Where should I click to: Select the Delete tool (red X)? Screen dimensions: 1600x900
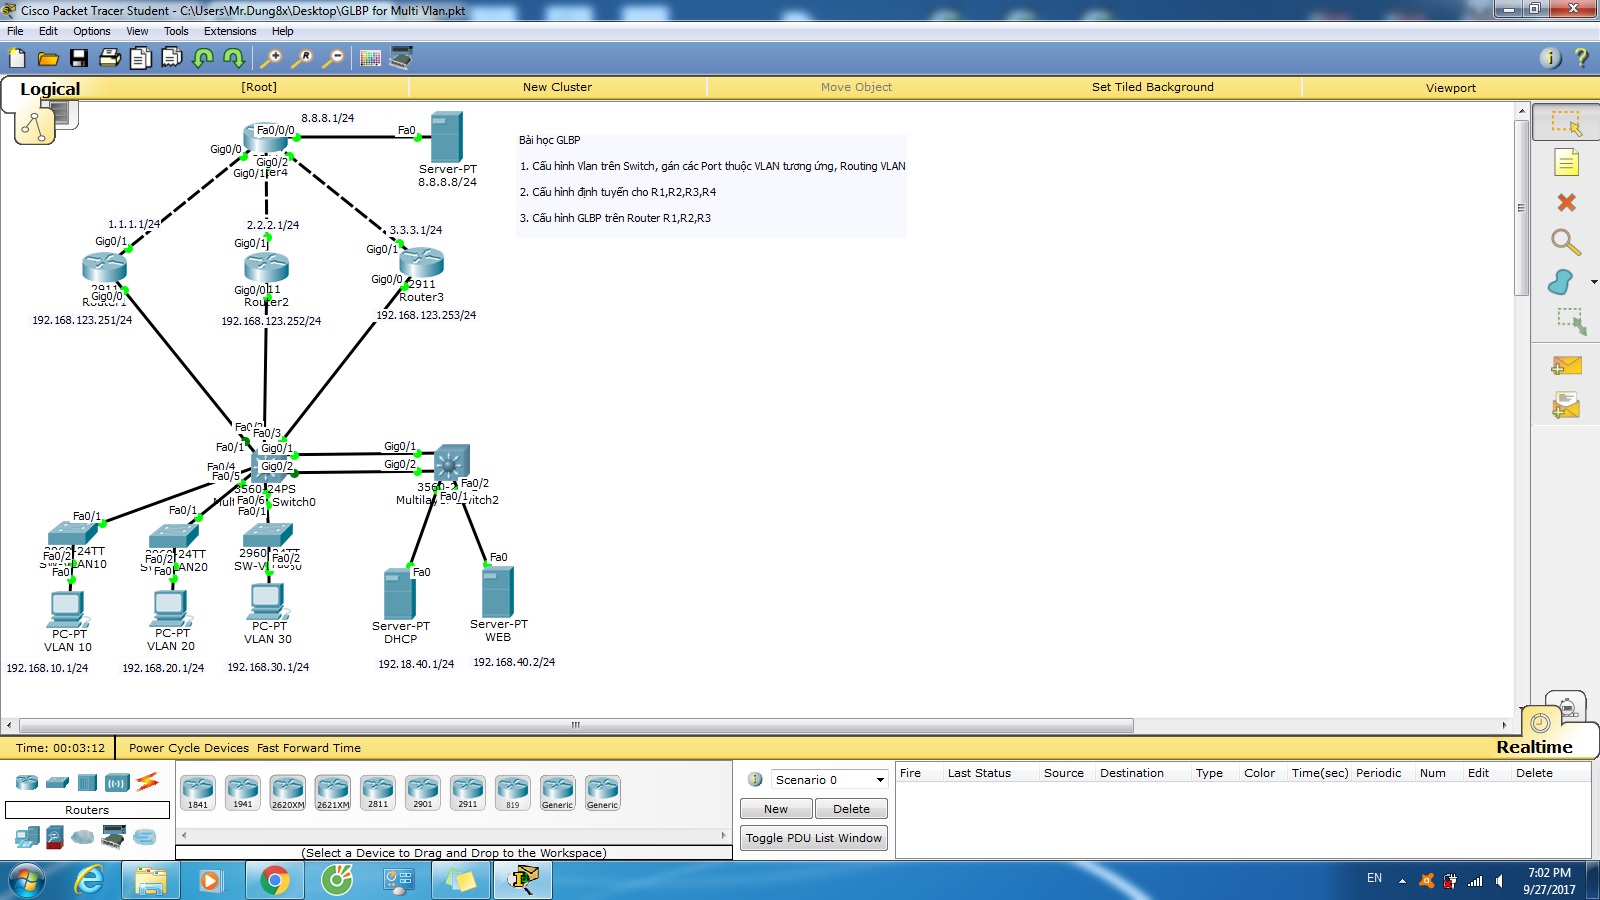tap(1566, 203)
